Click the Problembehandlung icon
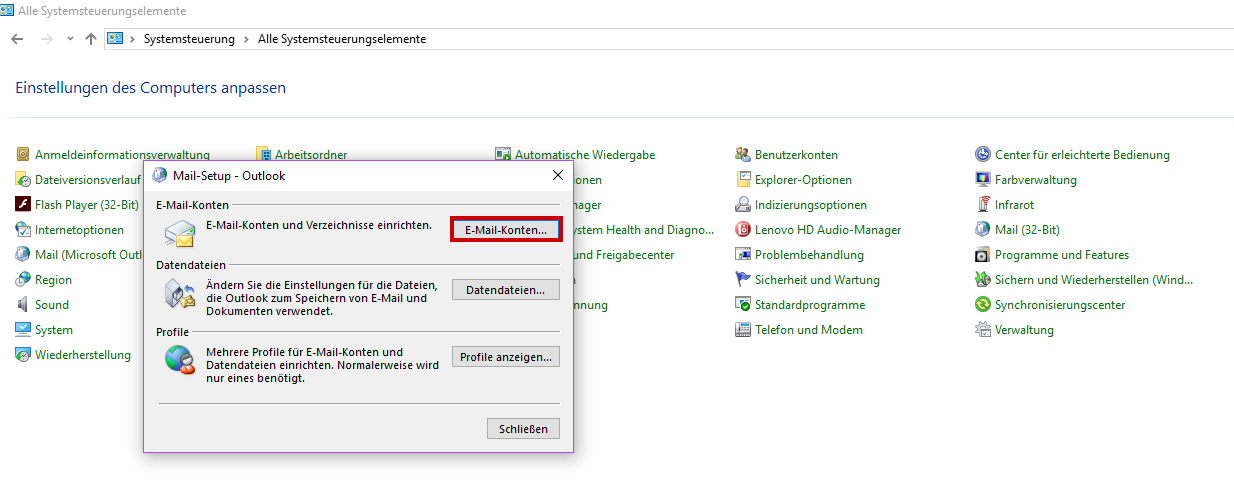 [743, 255]
